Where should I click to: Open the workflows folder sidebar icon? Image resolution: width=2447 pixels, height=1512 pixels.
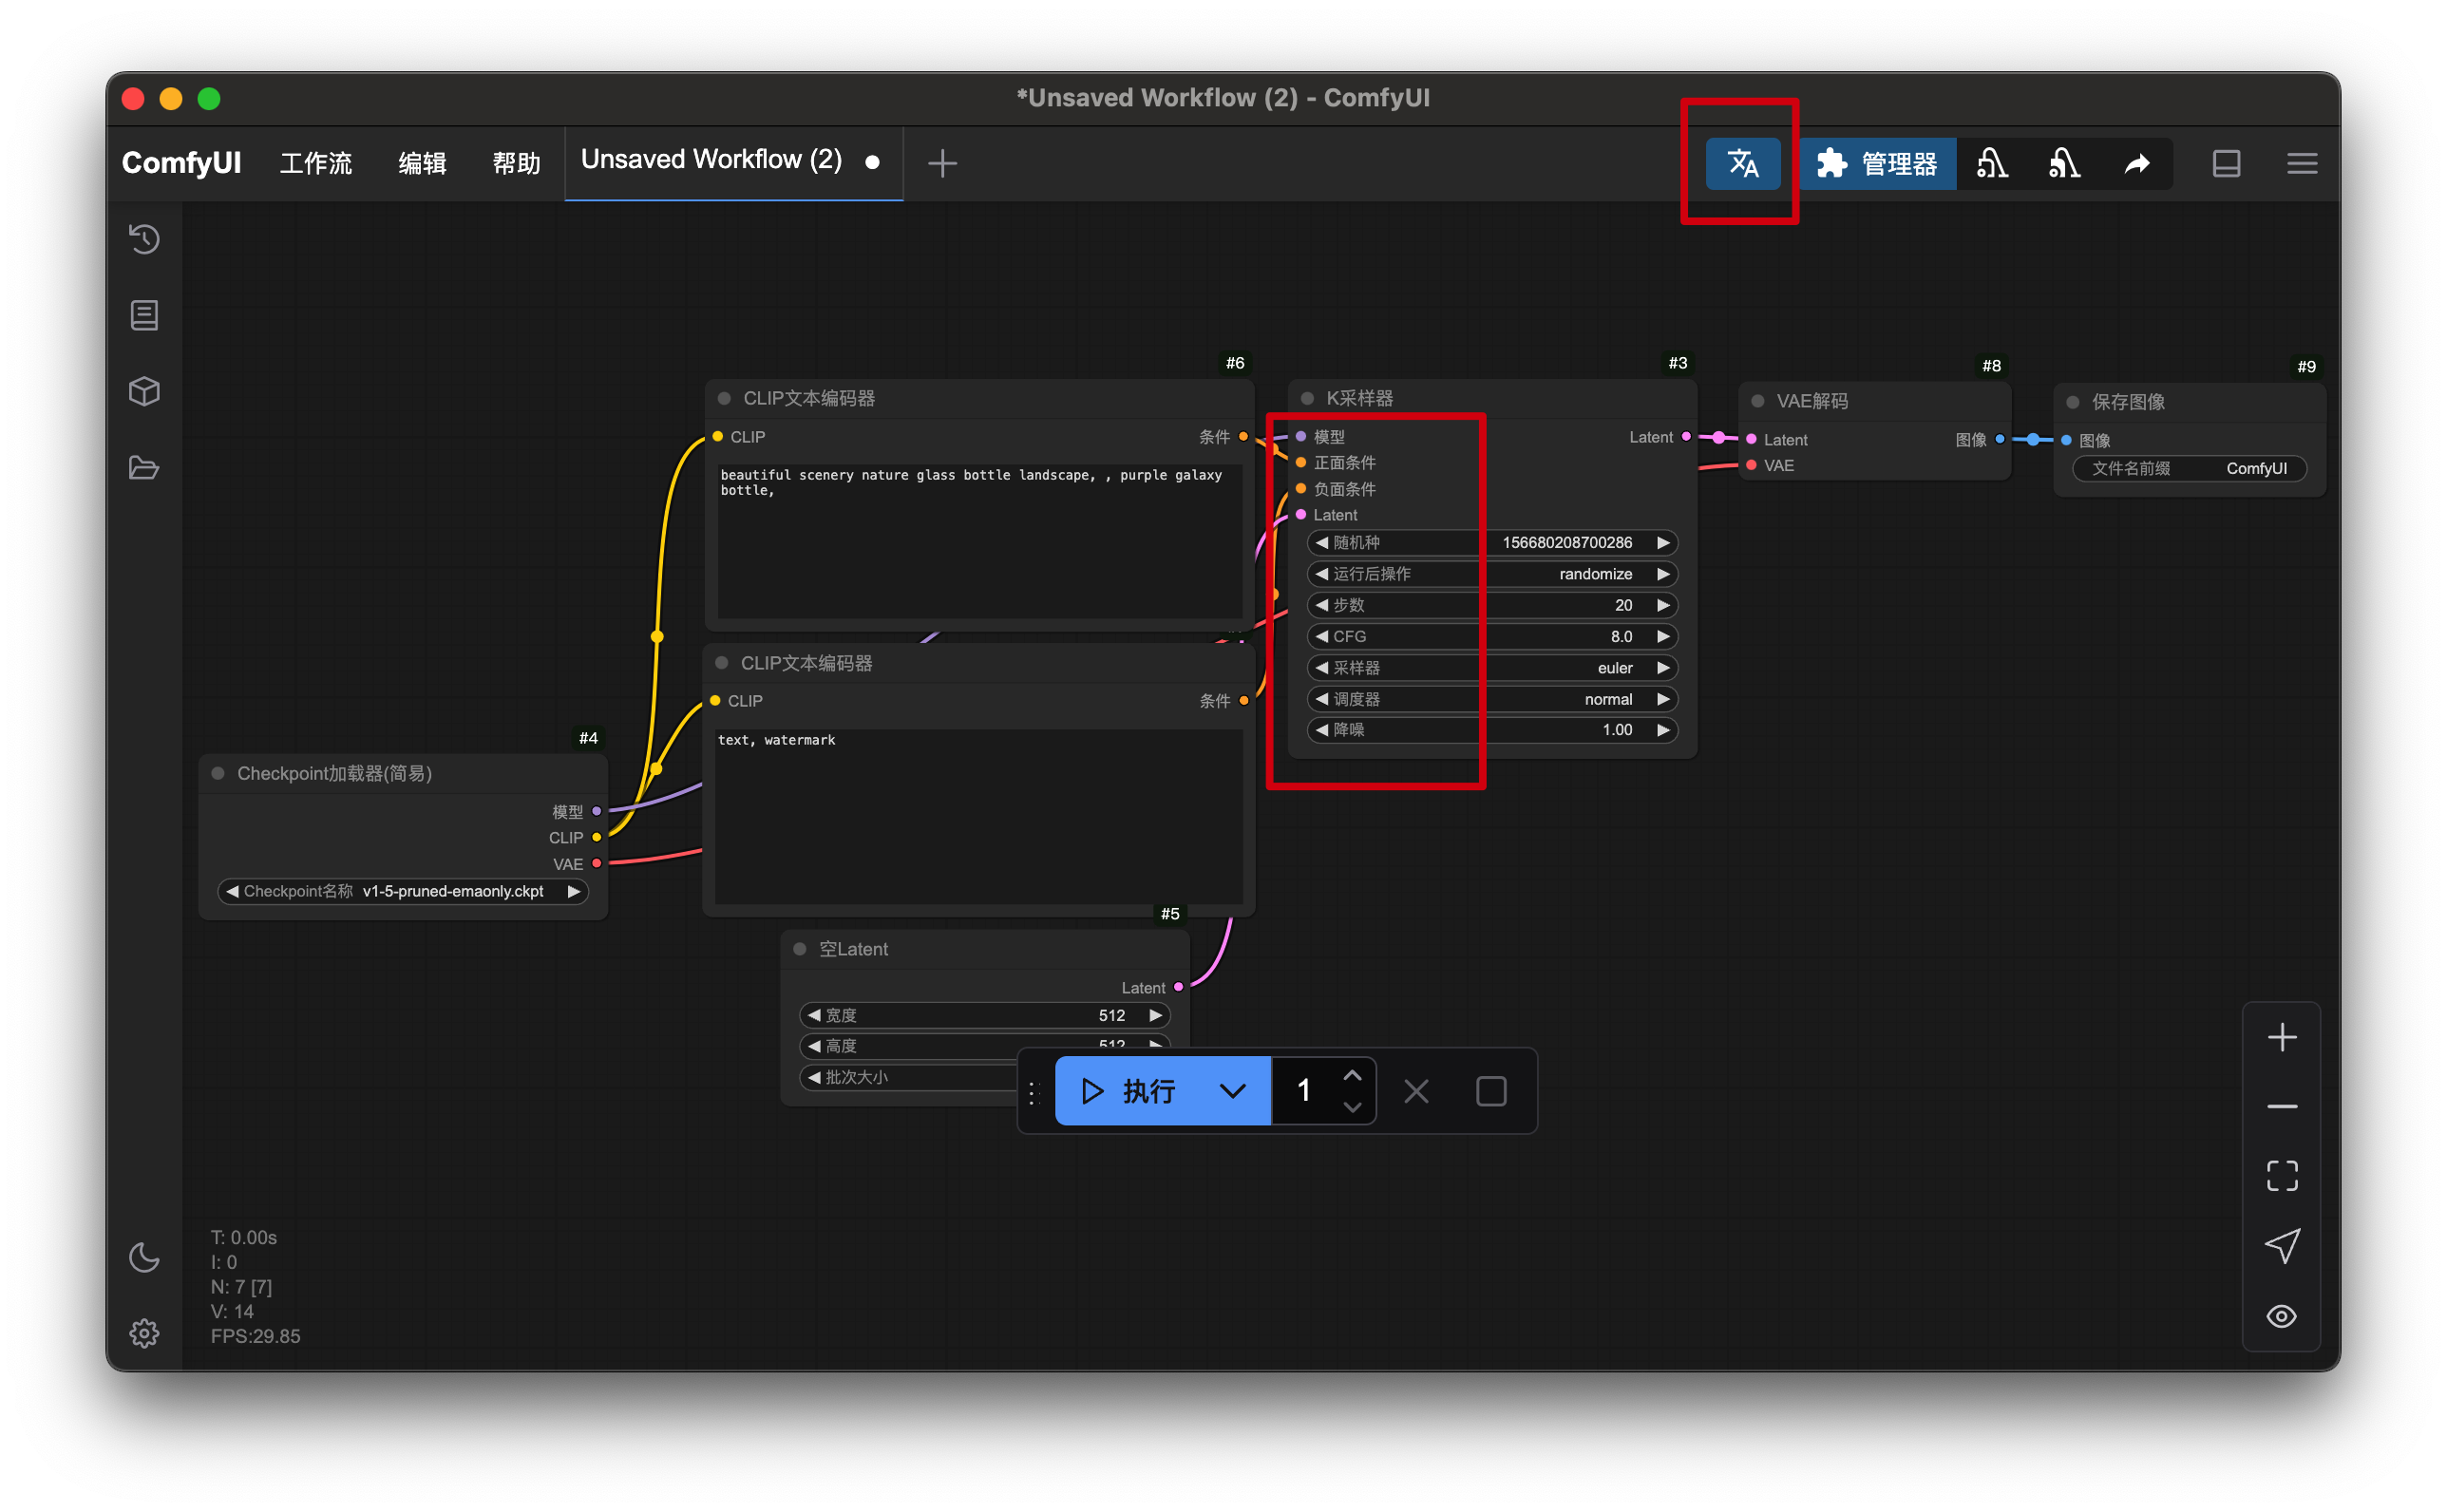144,467
